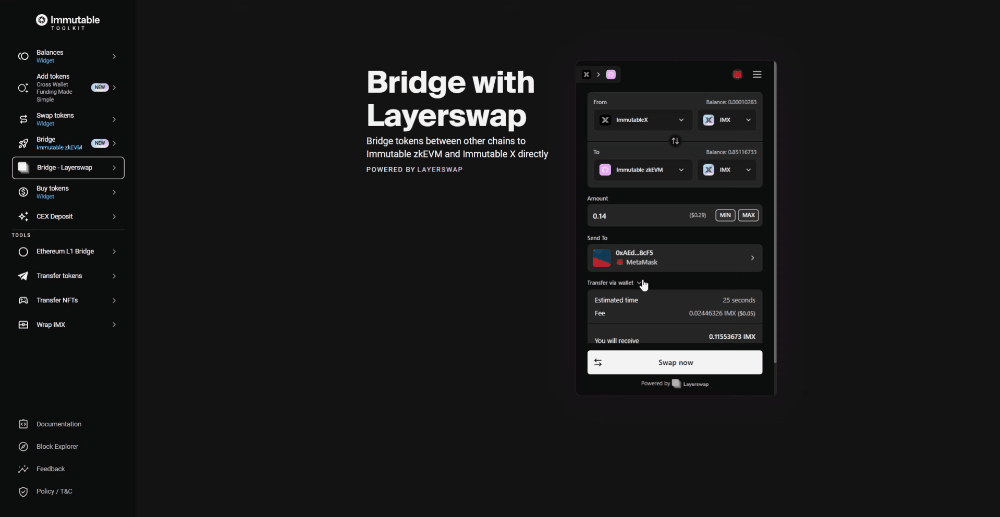Viewport: 1000px width, 517px height.
Task: Click the Block Explorer compass icon
Action: coord(23,446)
